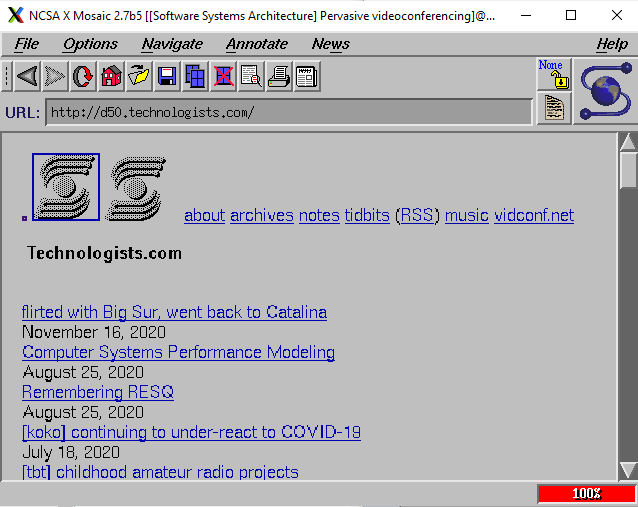This screenshot has height=507, width=638.
Task: Follow the 'about' link
Action: pos(205,215)
